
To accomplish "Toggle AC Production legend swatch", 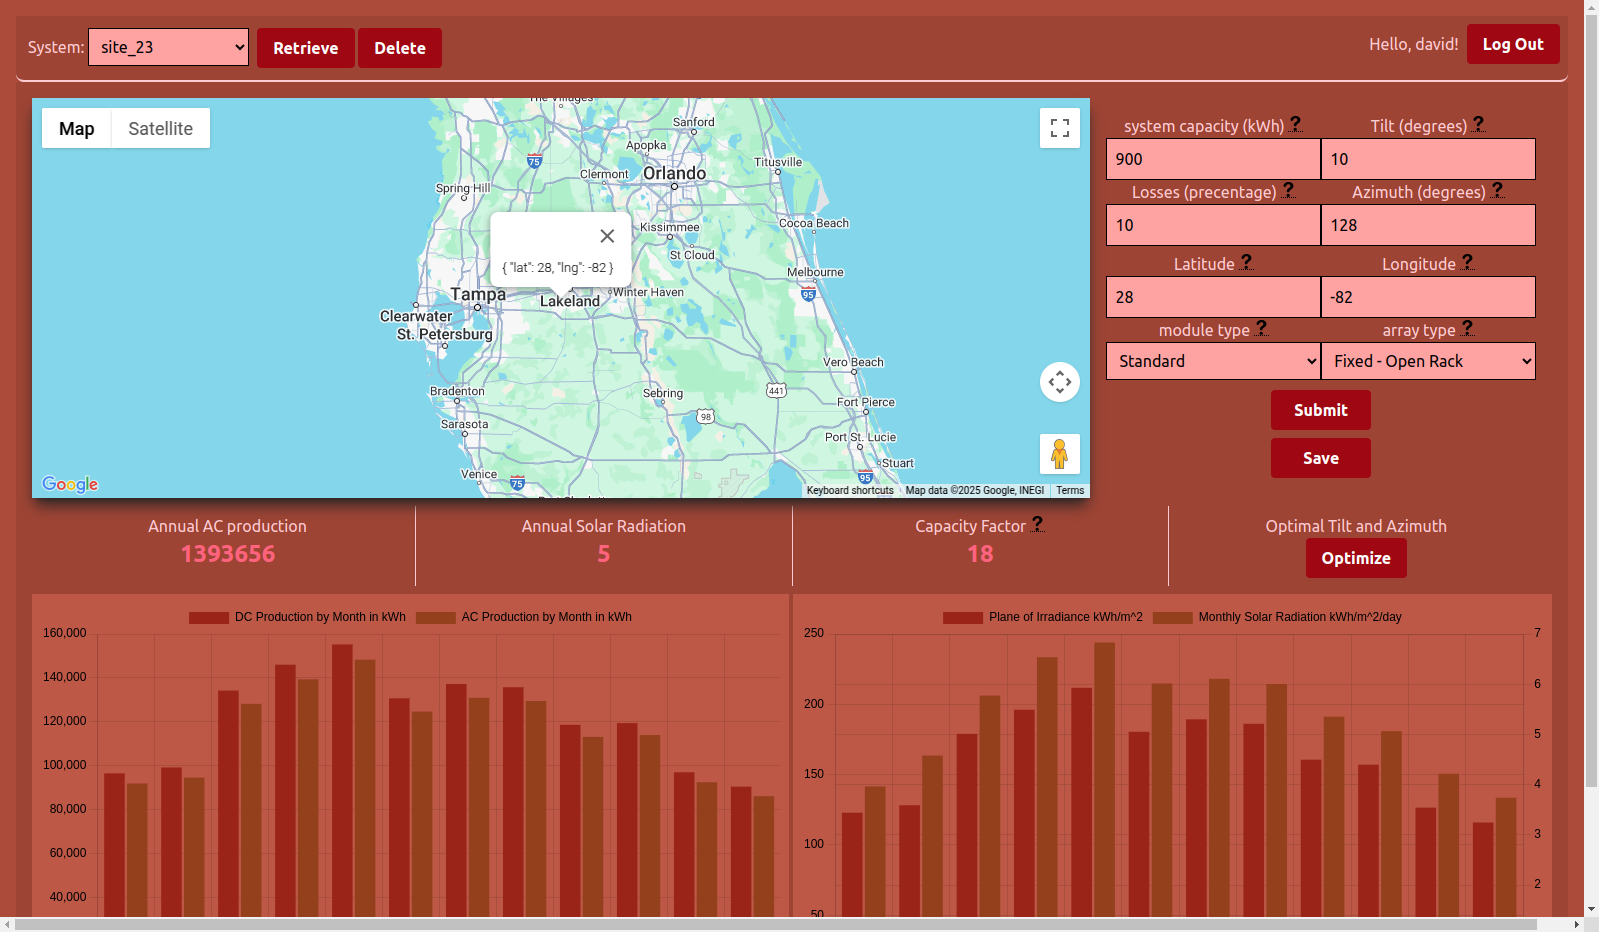I will 436,617.
